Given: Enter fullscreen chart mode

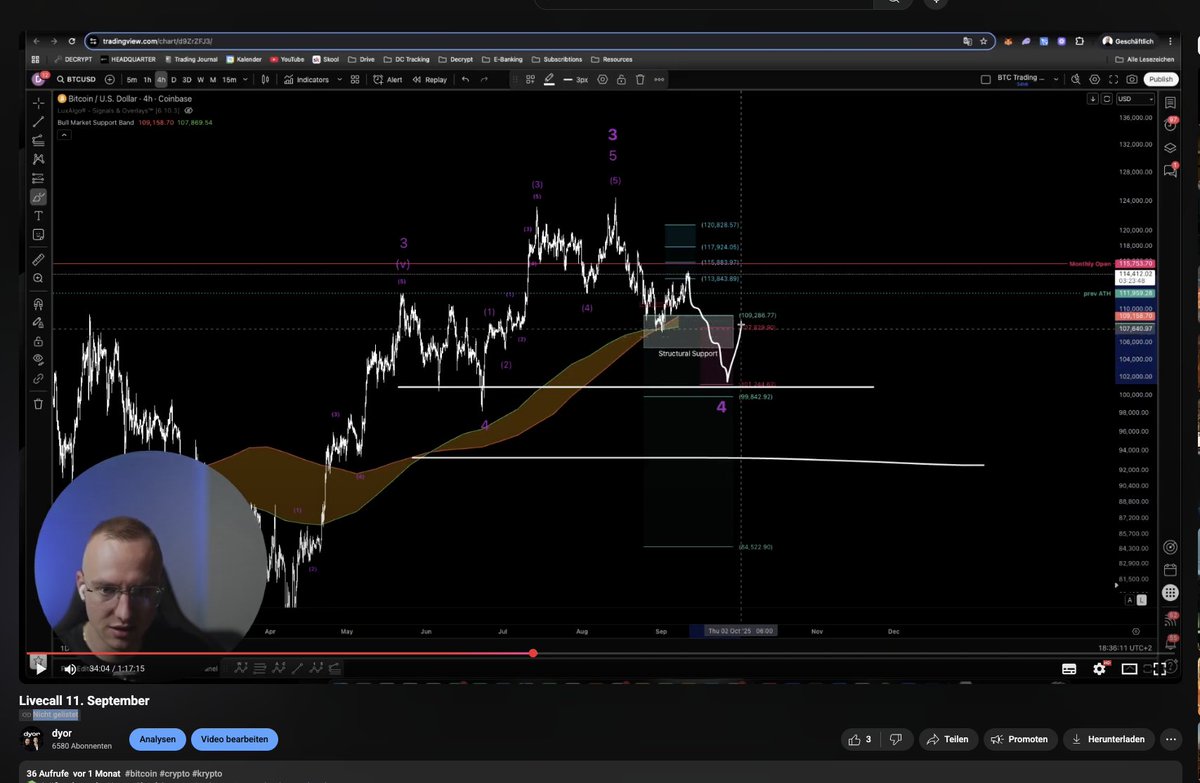Looking at the screenshot, I should pos(1112,79).
